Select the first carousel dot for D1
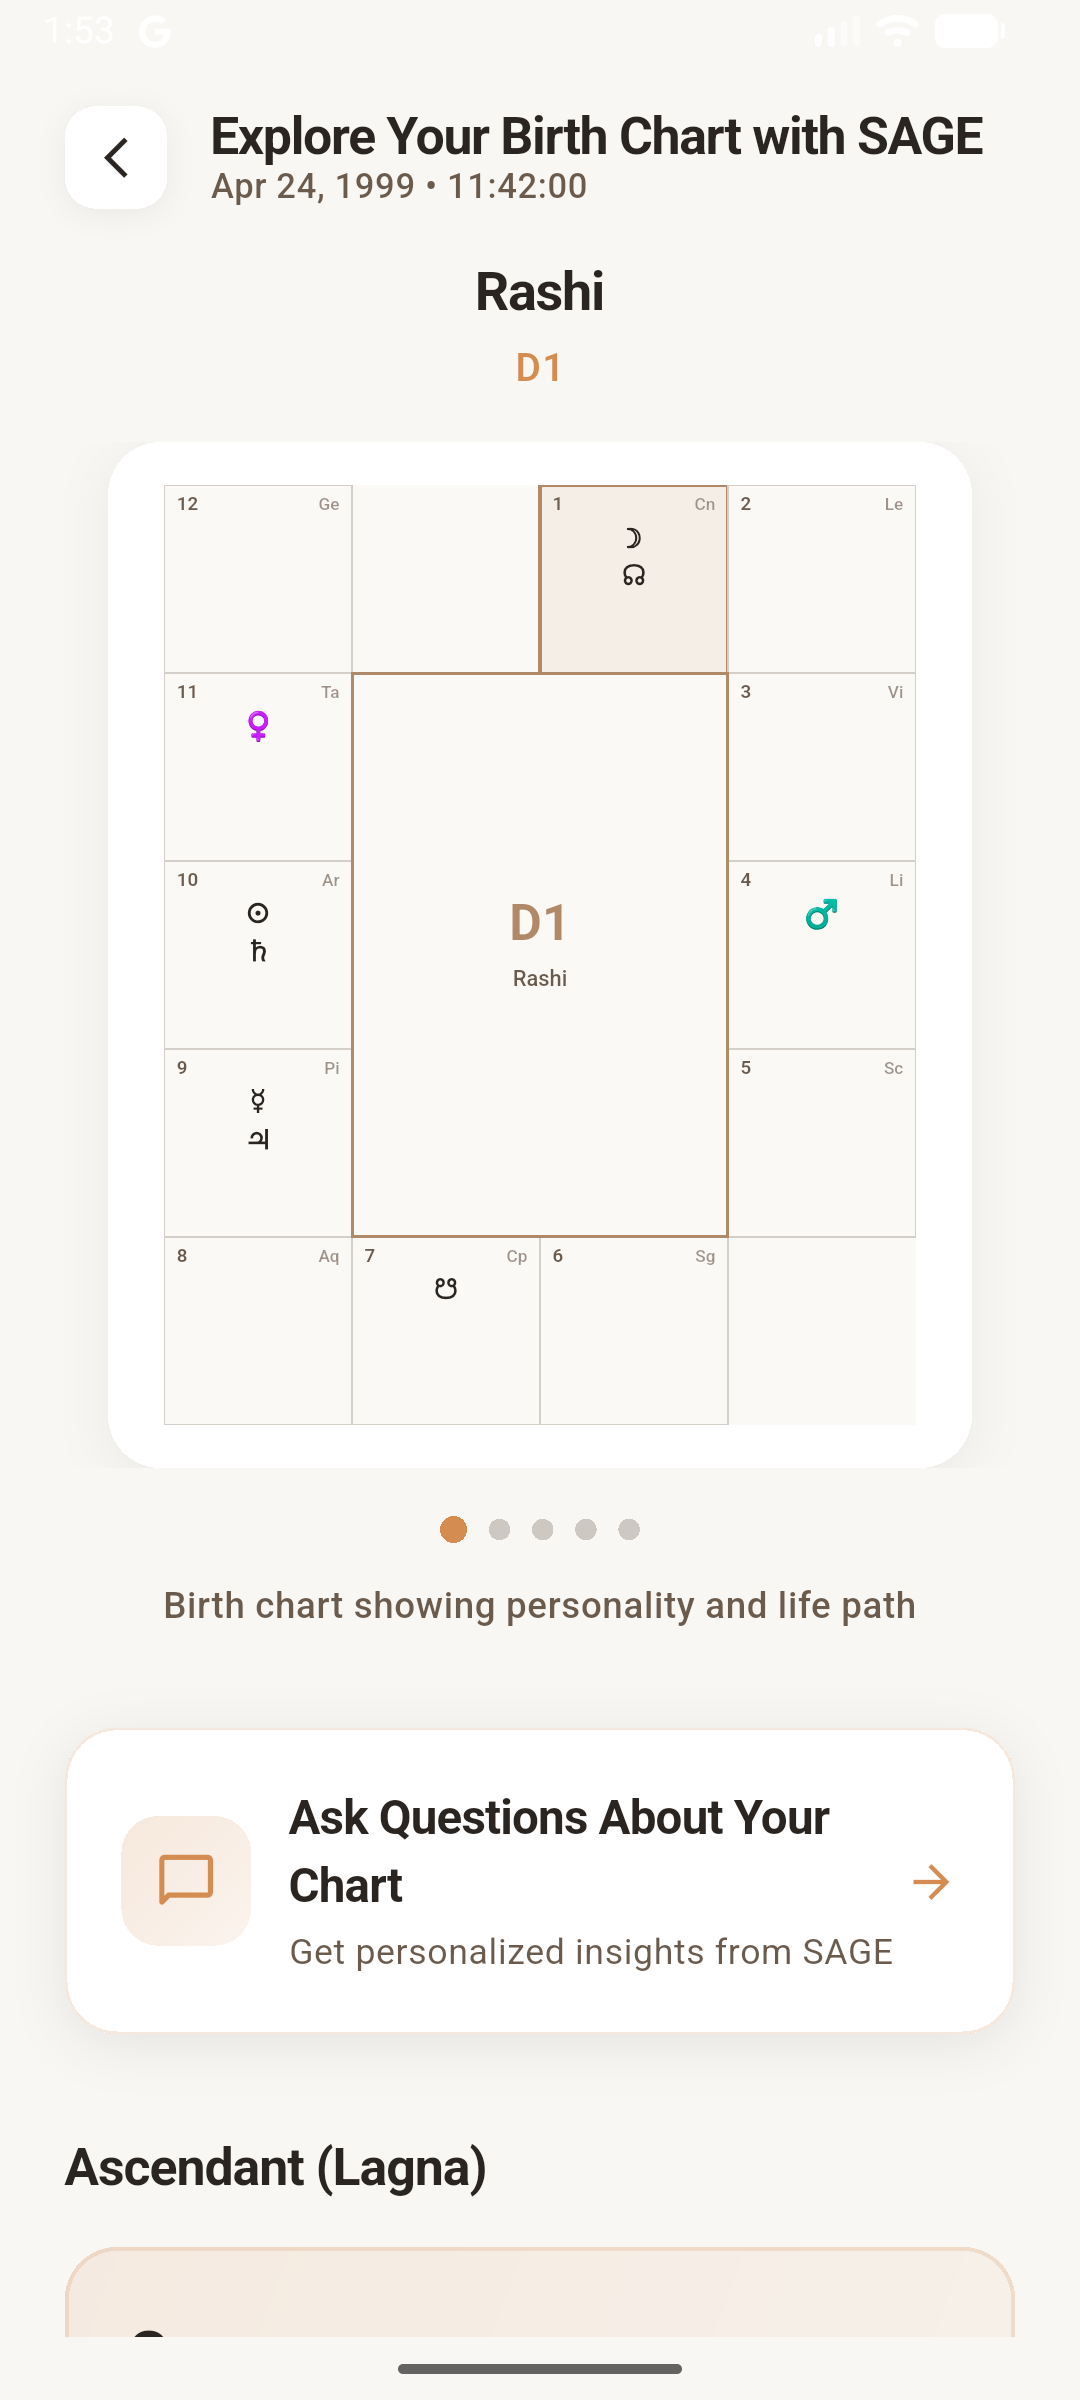 (x=453, y=1529)
